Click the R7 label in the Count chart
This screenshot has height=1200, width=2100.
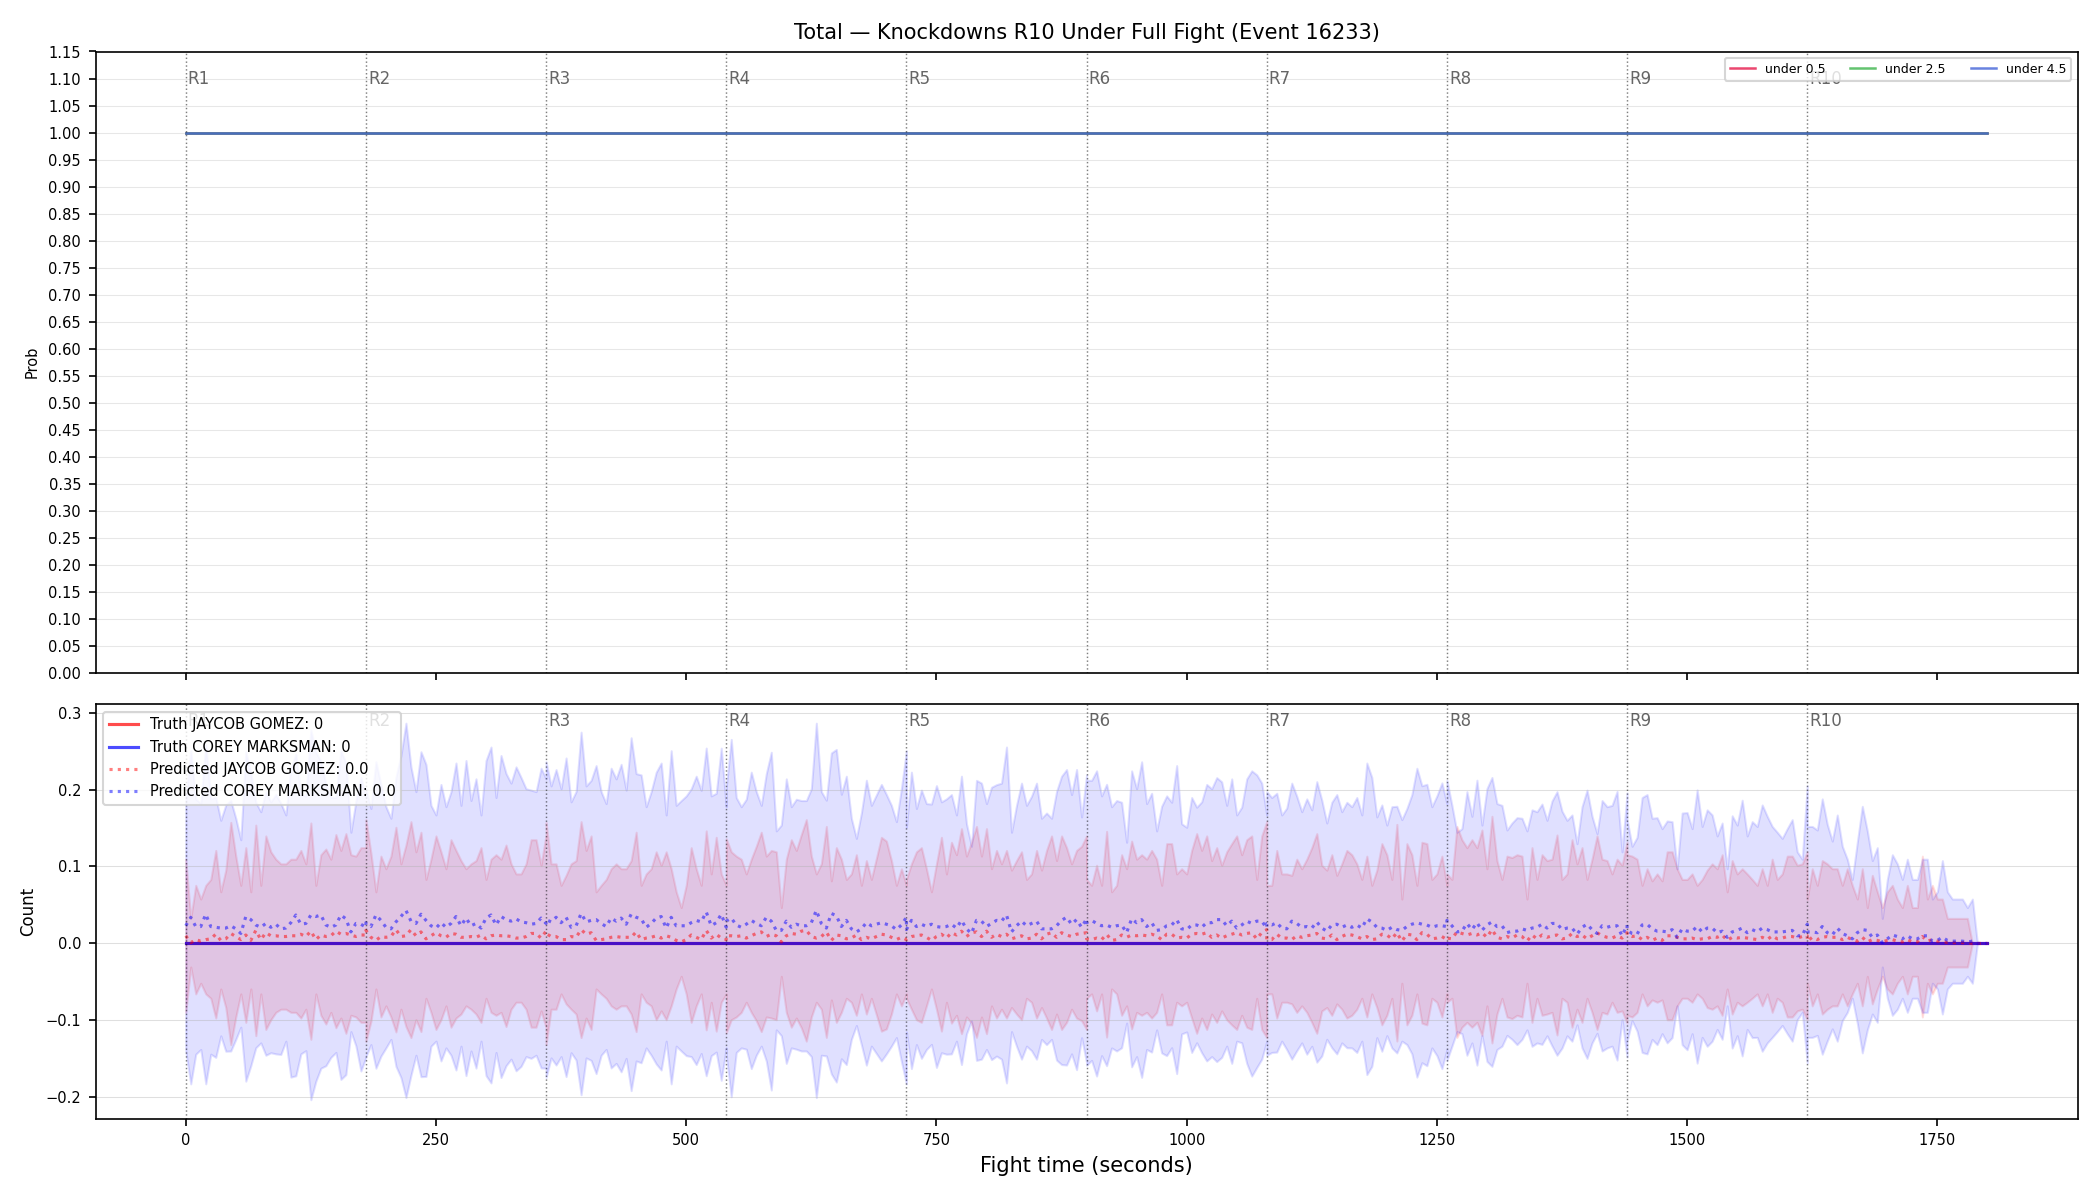tap(1279, 720)
